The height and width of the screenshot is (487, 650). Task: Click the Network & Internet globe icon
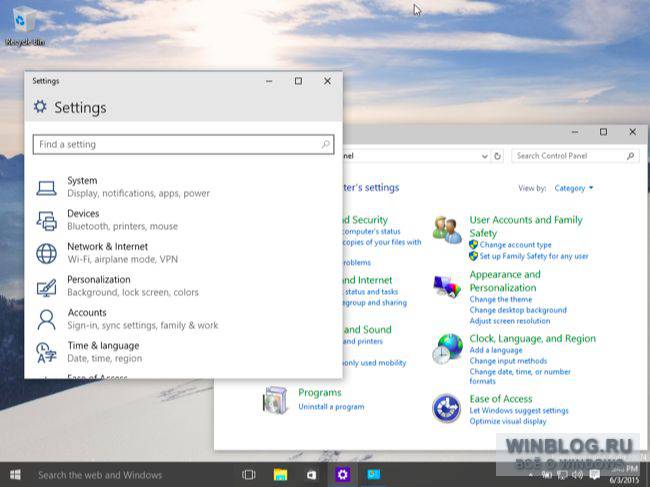pos(46,253)
